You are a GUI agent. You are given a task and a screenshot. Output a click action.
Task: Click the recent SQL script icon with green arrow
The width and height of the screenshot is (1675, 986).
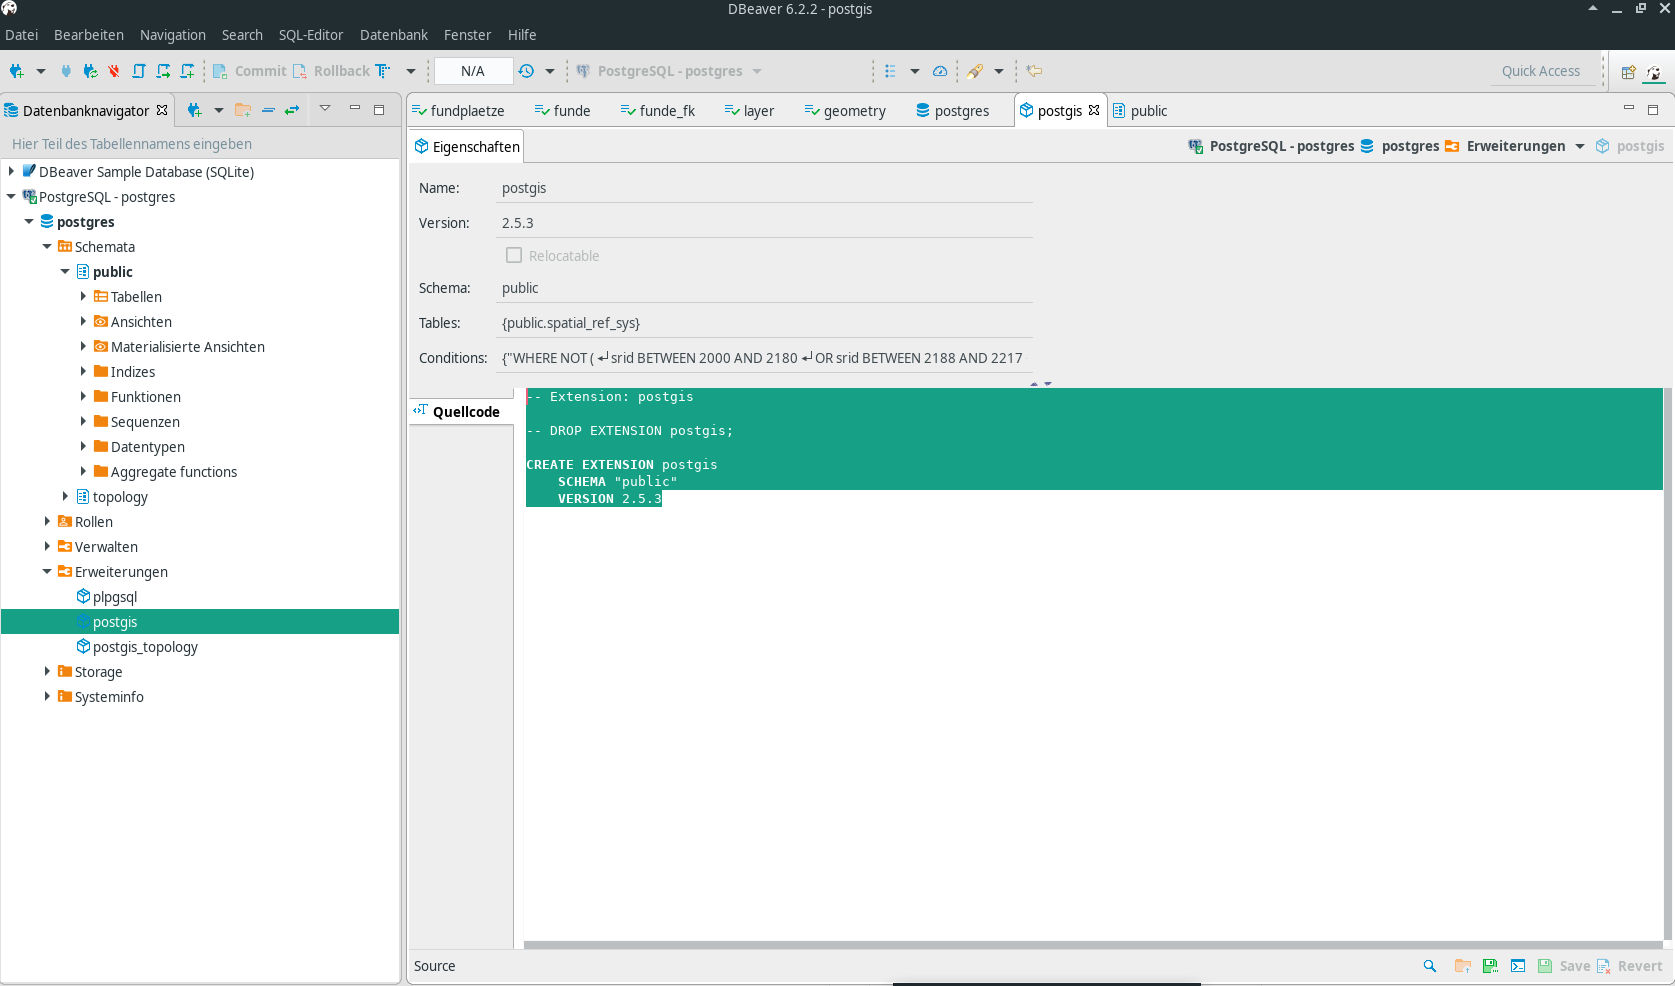(x=163, y=71)
